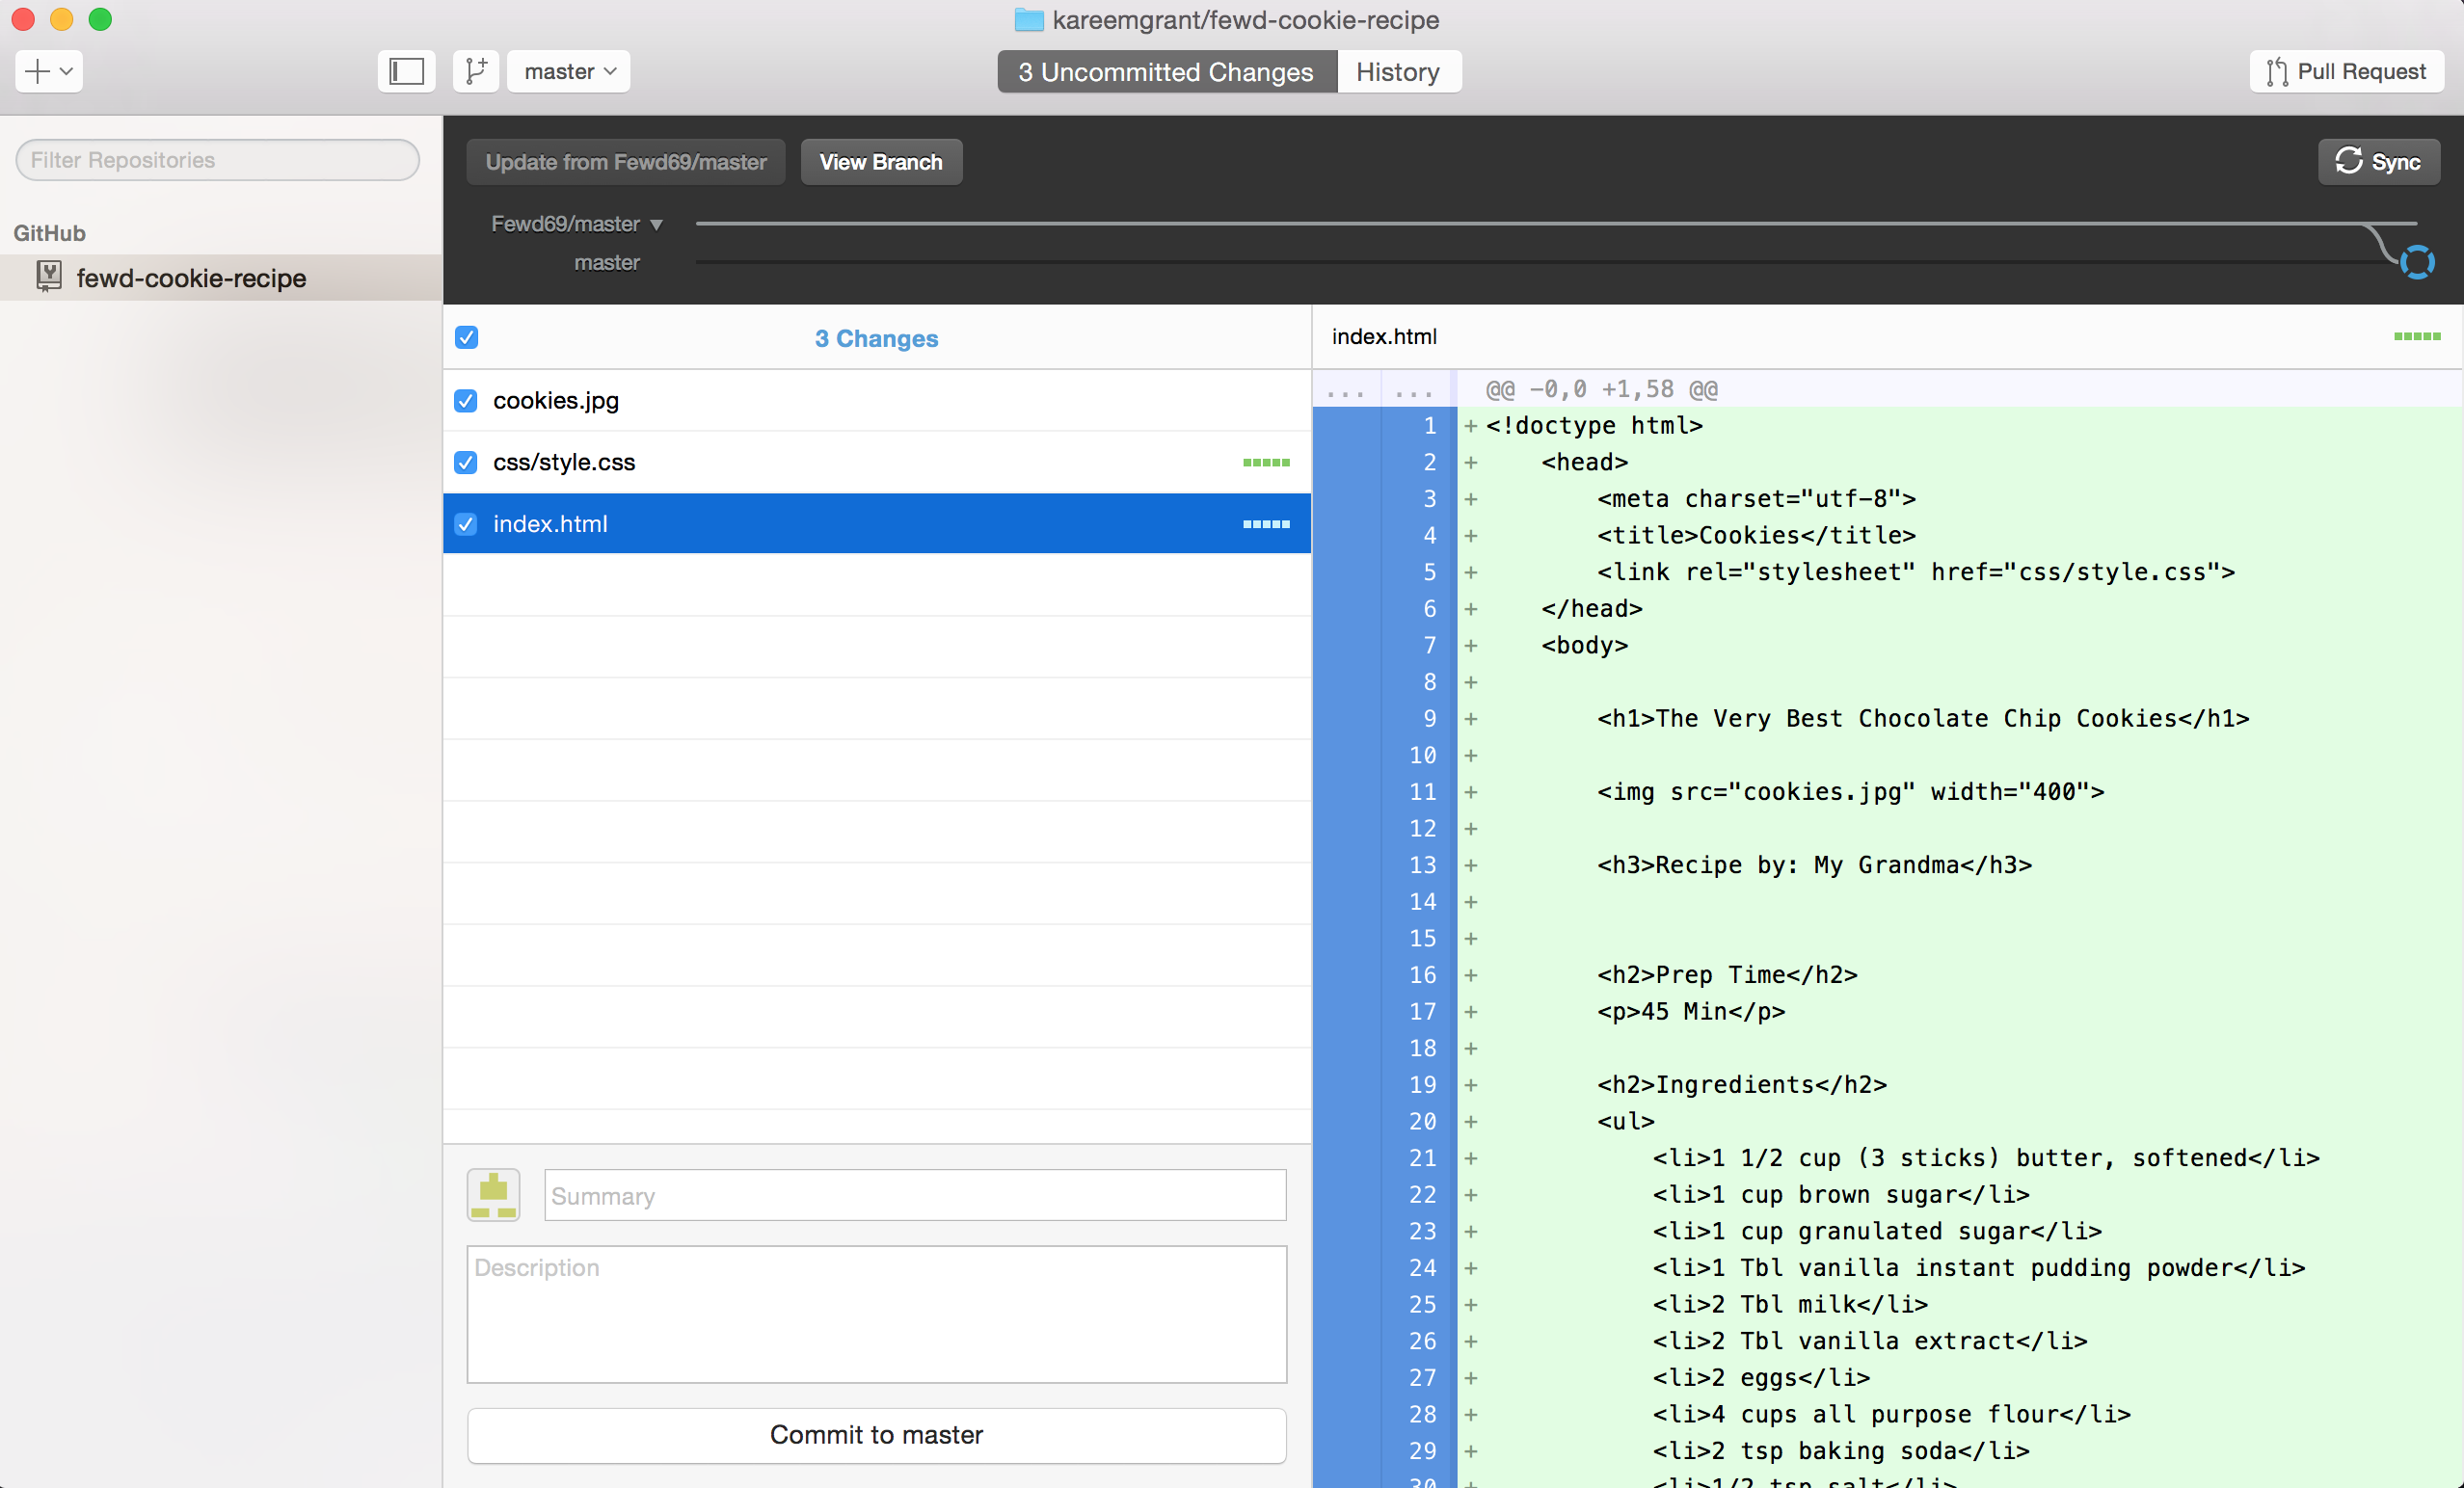Click the 45 Min paragraph line
The width and height of the screenshot is (2464, 1488).
pyautogui.click(x=1690, y=1012)
